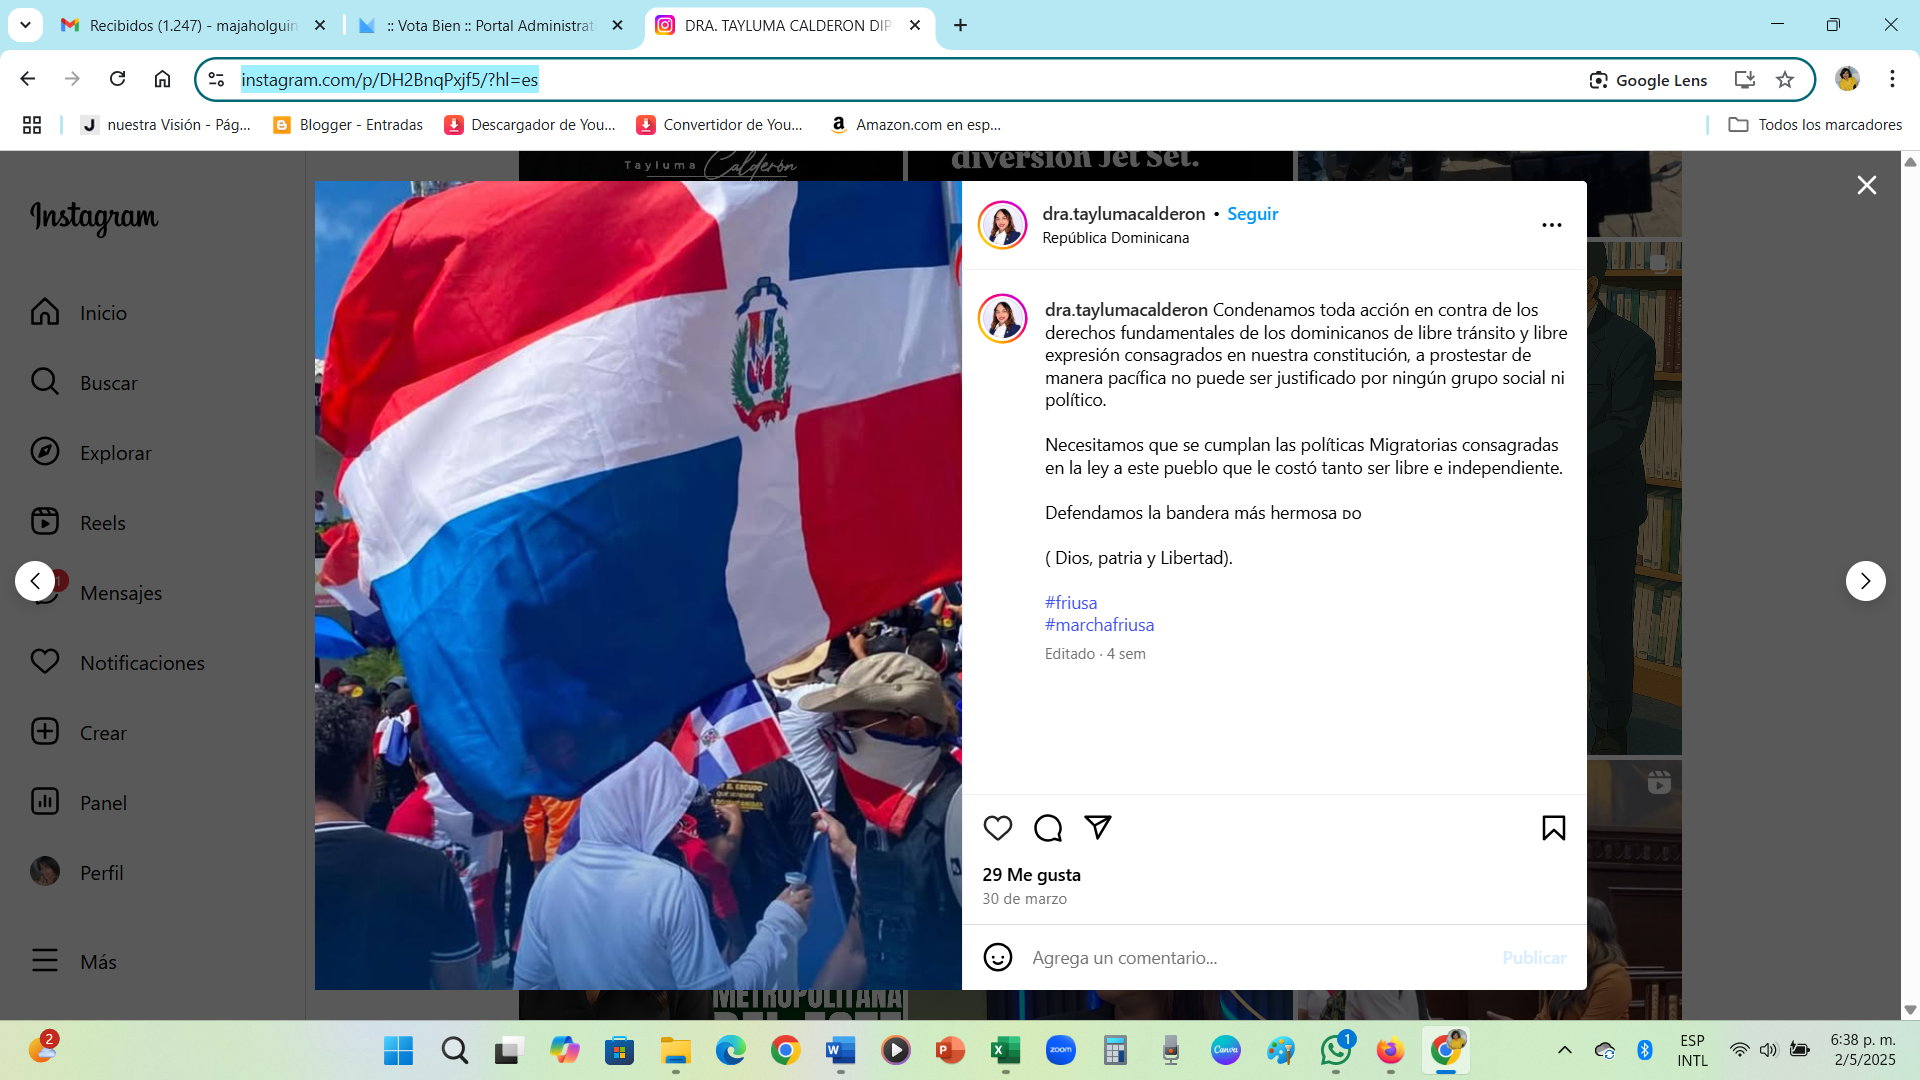Follow dra.taylumacalderon with Seguir link
Image resolution: width=1920 pixels, height=1080 pixels.
point(1252,213)
